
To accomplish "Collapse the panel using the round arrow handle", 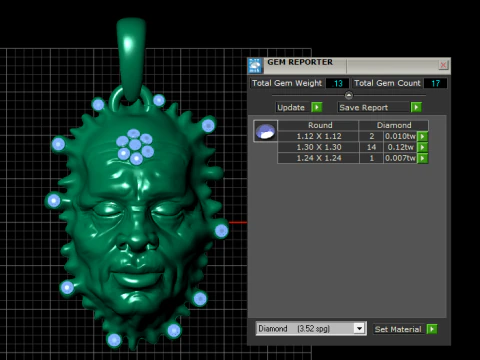I will coord(349,96).
